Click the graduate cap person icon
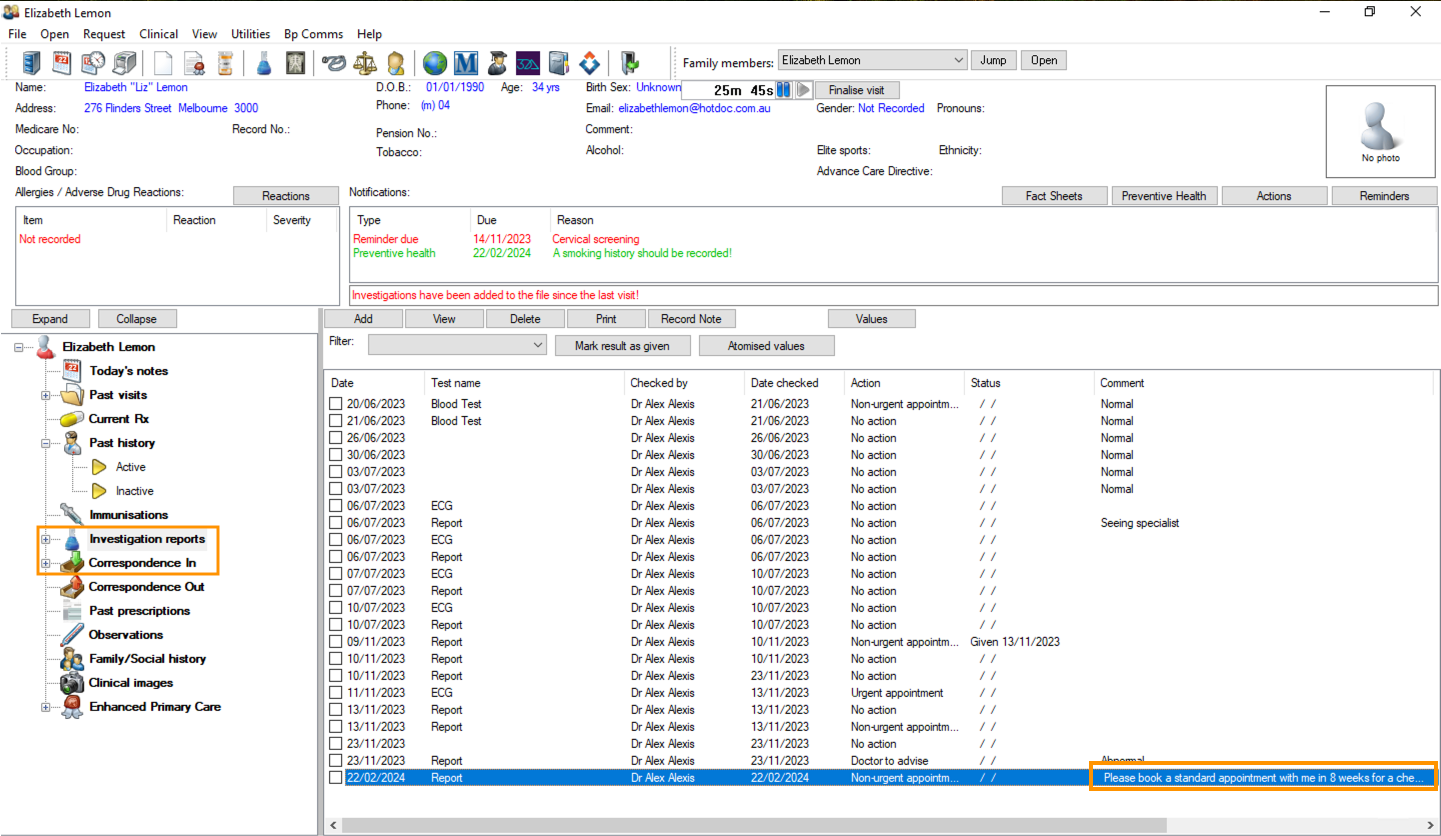Screen dimensions: 1441x836 497,63
